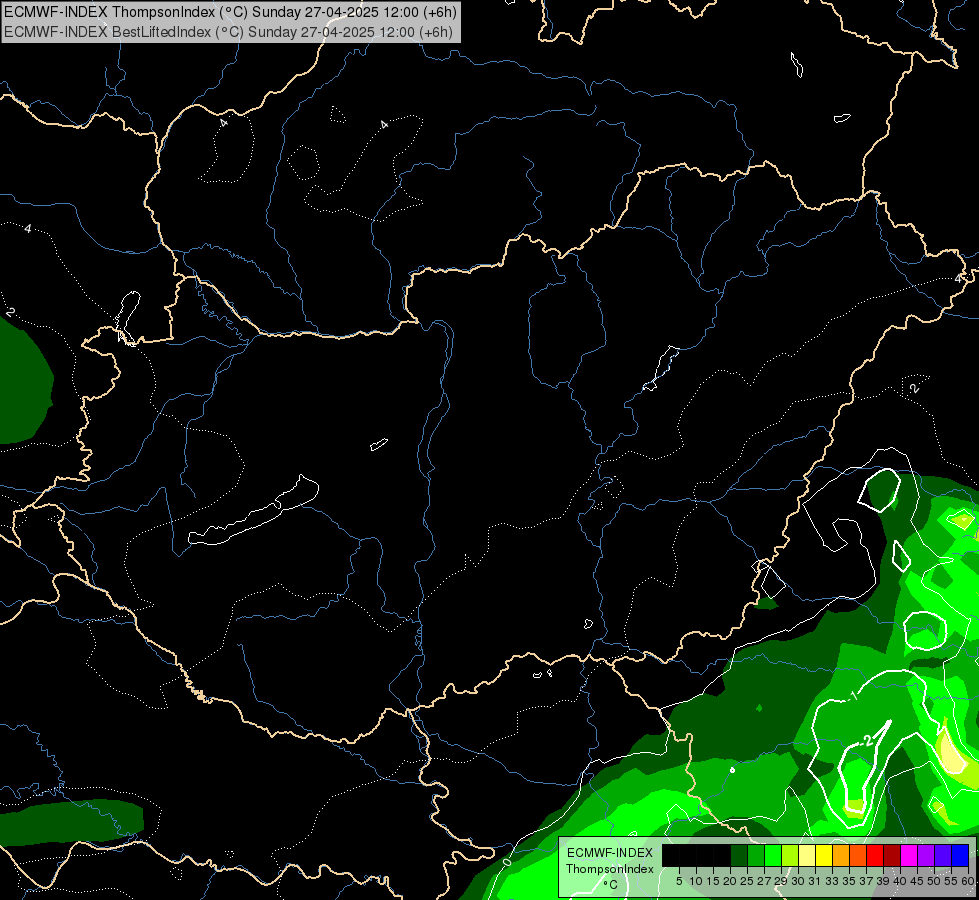The image size is (979, 900).
Task: Click the legend label 'ThompsonIndex'
Action: coord(610,869)
